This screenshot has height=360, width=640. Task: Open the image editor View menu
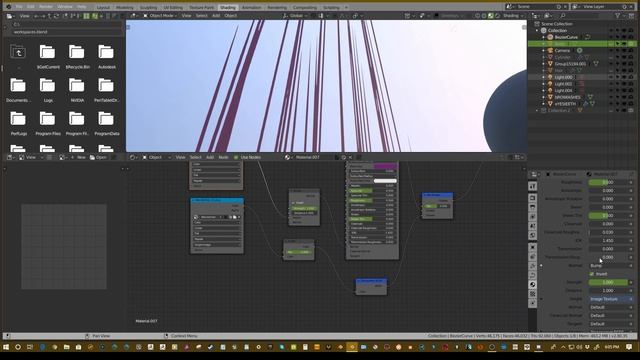pos(31,157)
